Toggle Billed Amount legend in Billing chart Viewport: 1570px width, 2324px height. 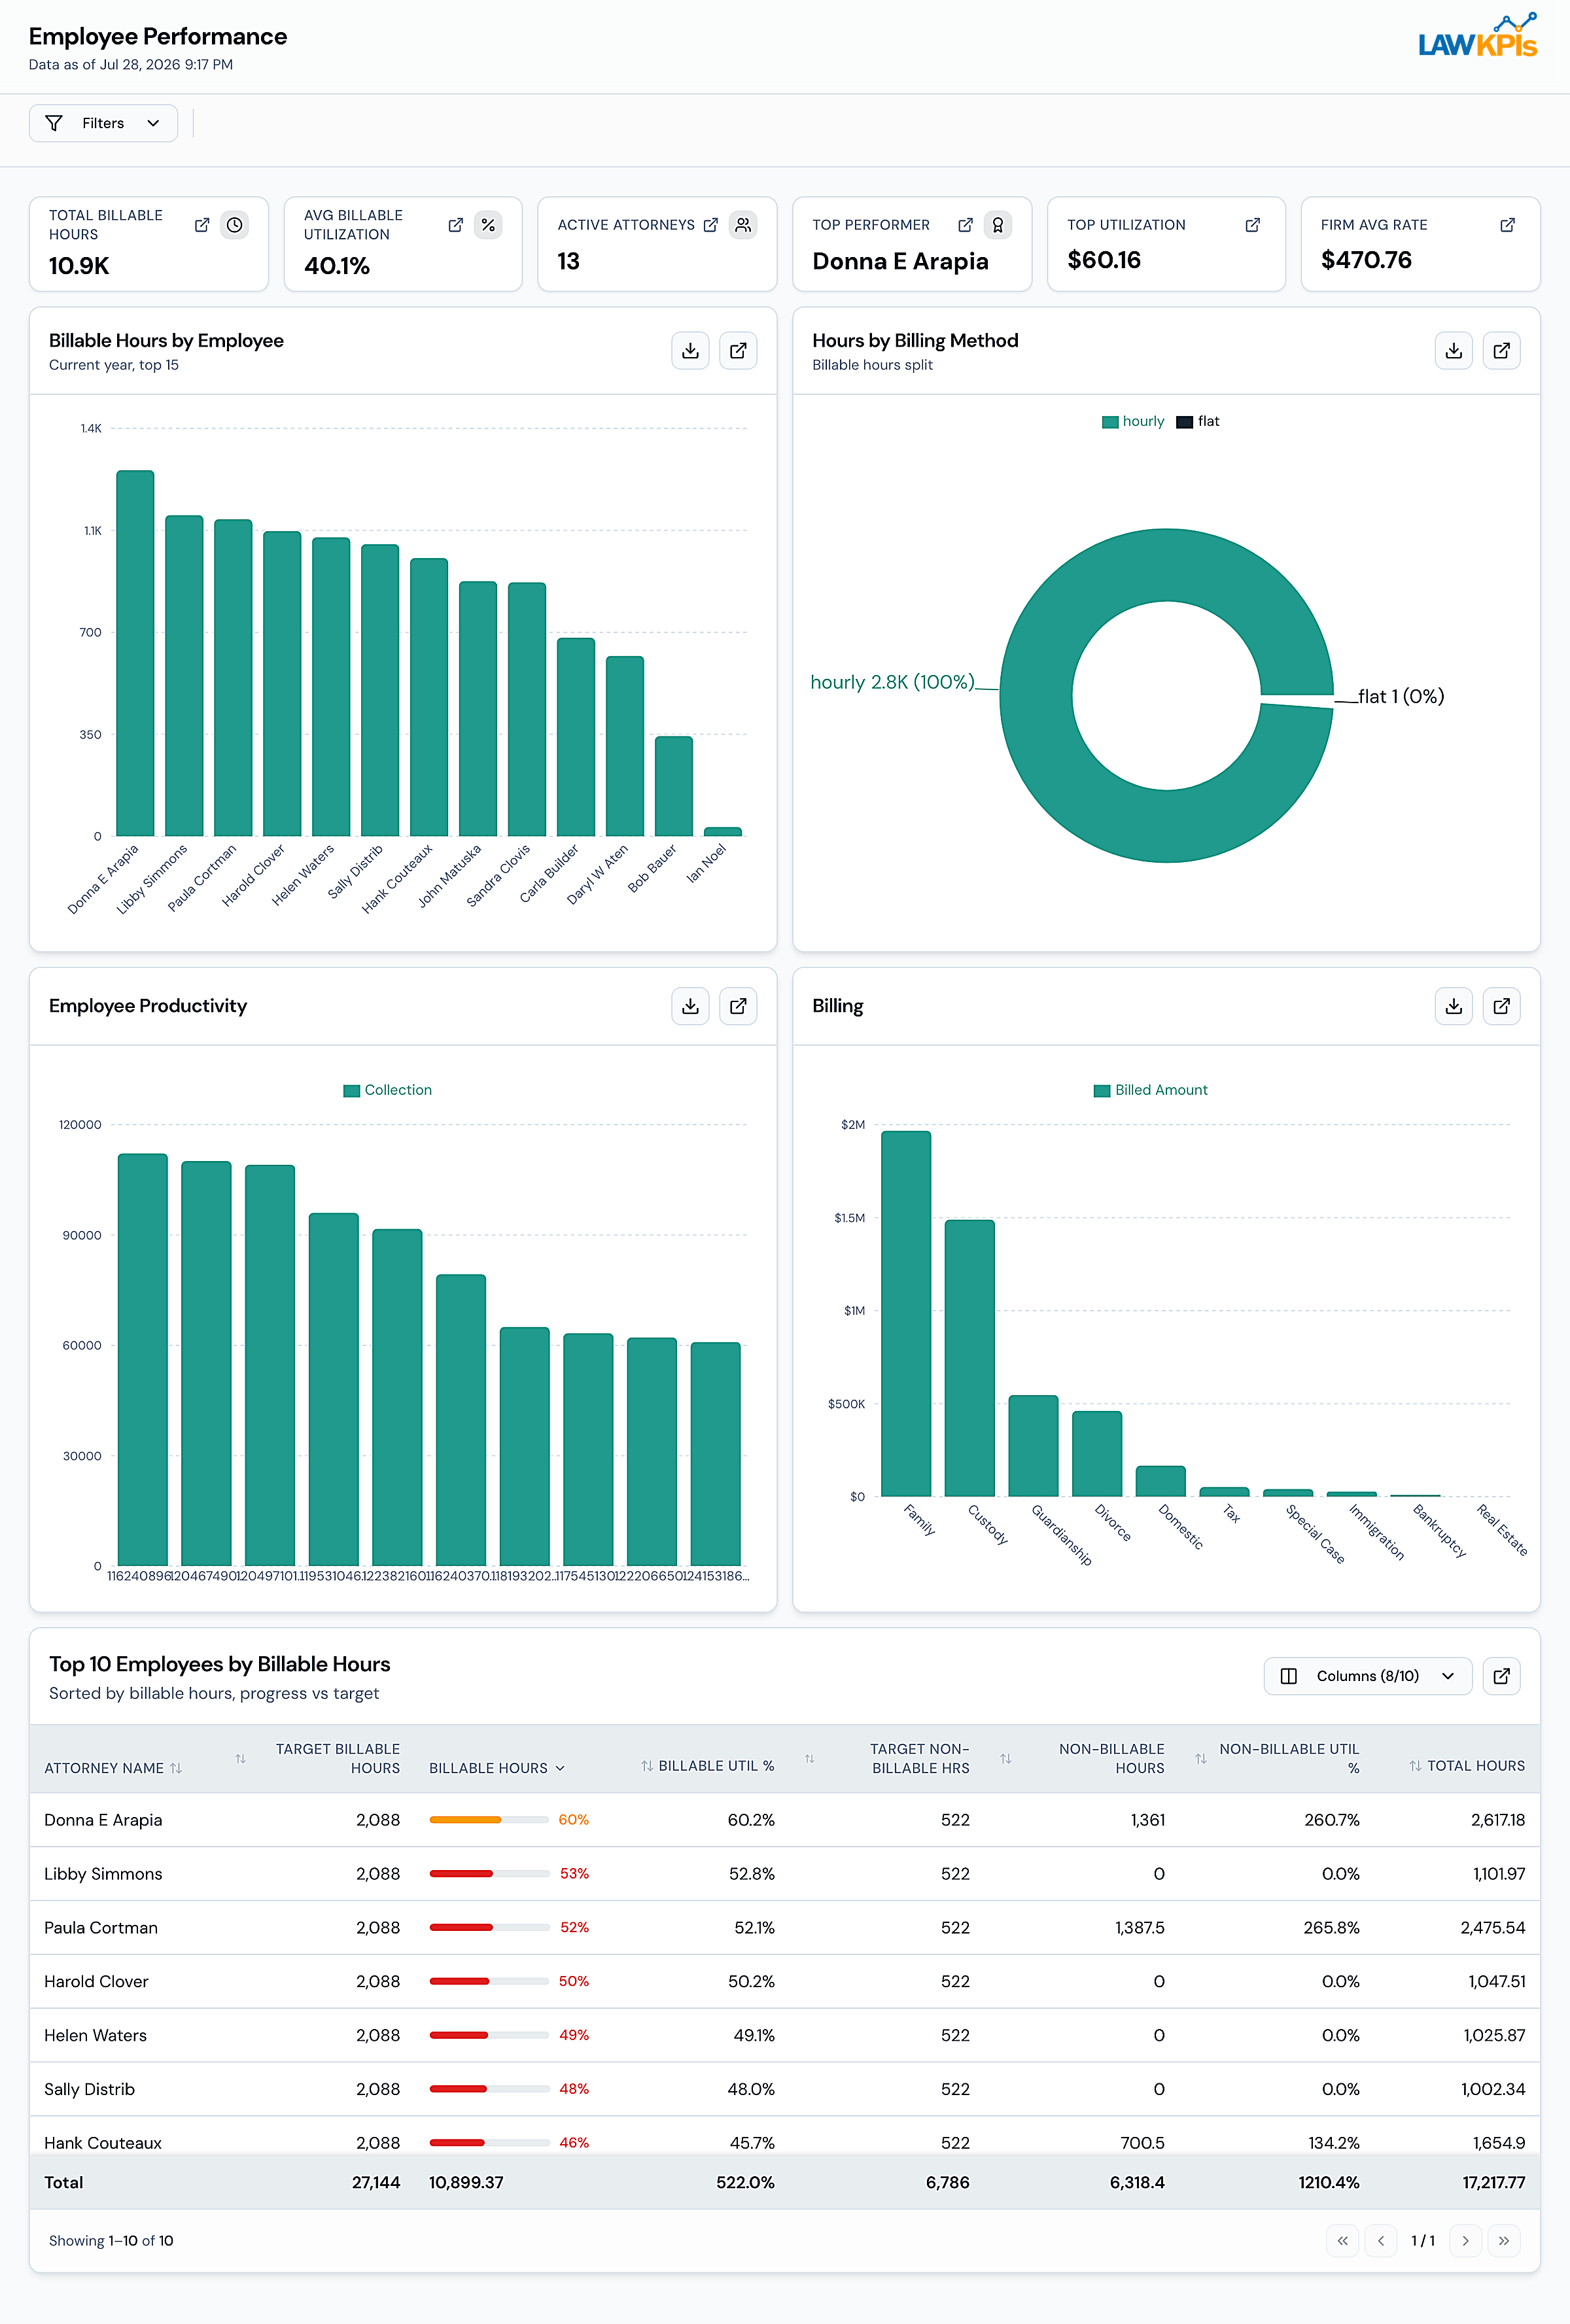click(x=1151, y=1090)
